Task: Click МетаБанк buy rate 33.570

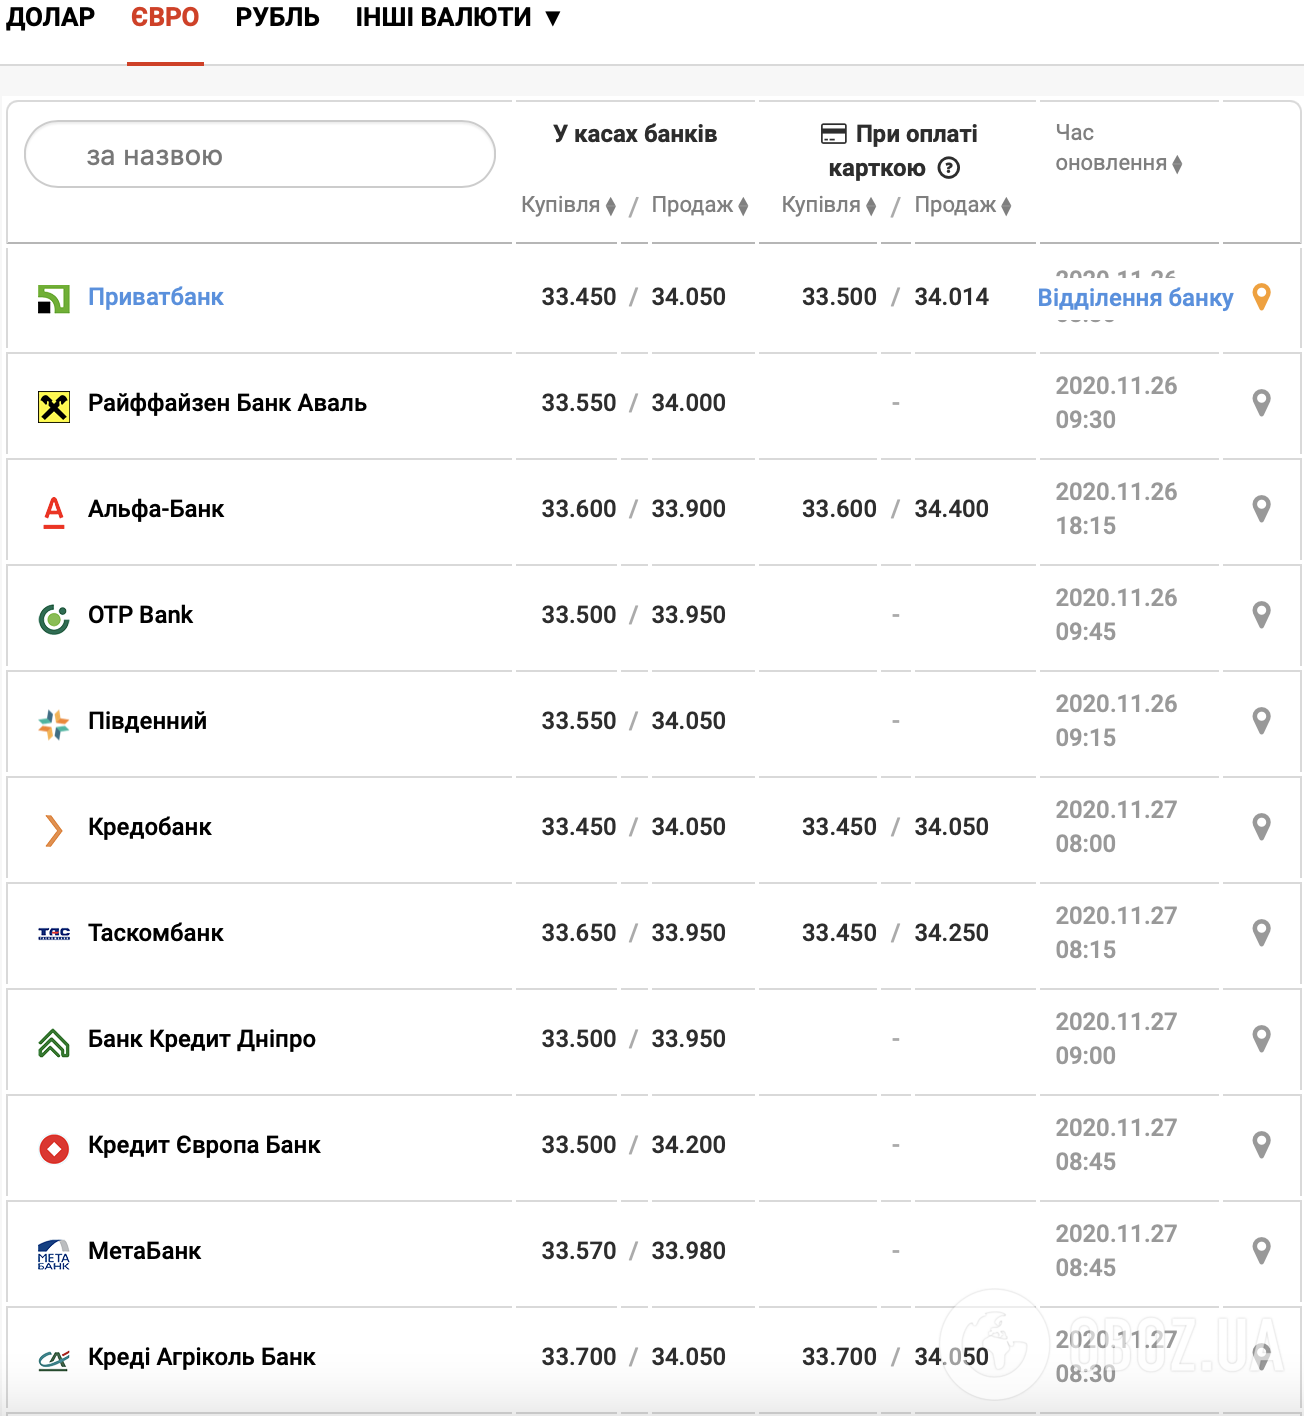Action: coord(579,1251)
